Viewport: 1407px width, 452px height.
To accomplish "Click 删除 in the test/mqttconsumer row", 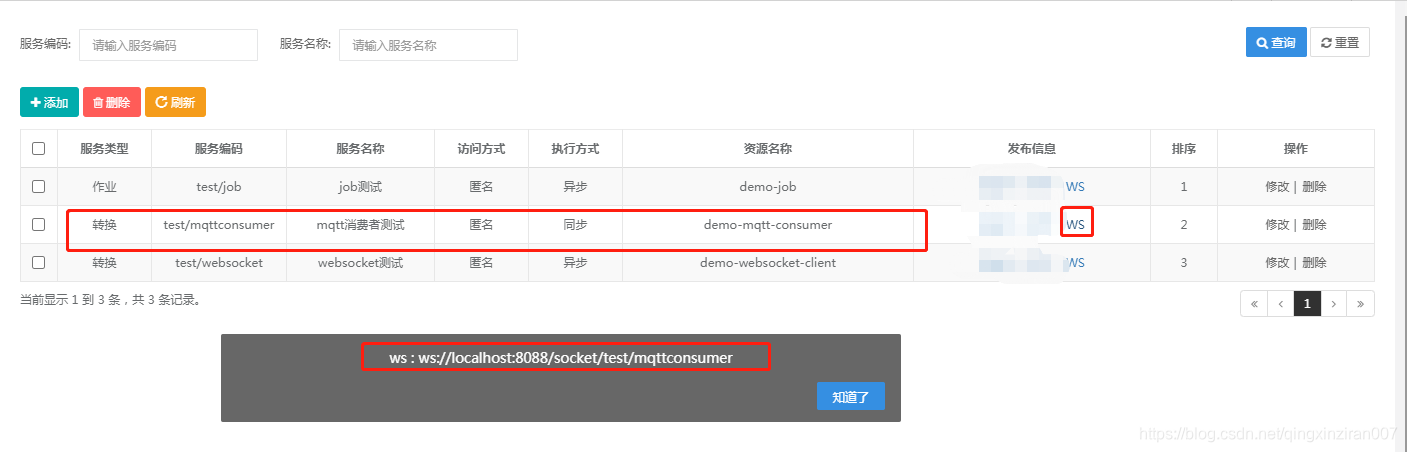I will (x=1314, y=224).
